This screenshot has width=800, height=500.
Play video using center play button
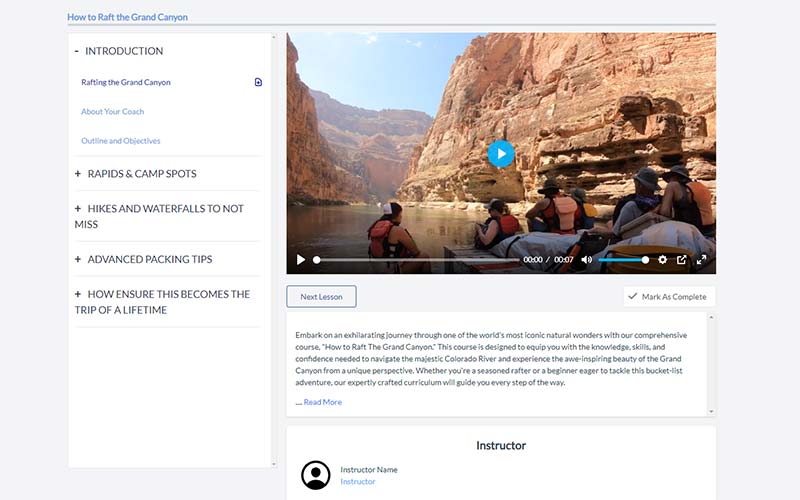[x=501, y=154]
